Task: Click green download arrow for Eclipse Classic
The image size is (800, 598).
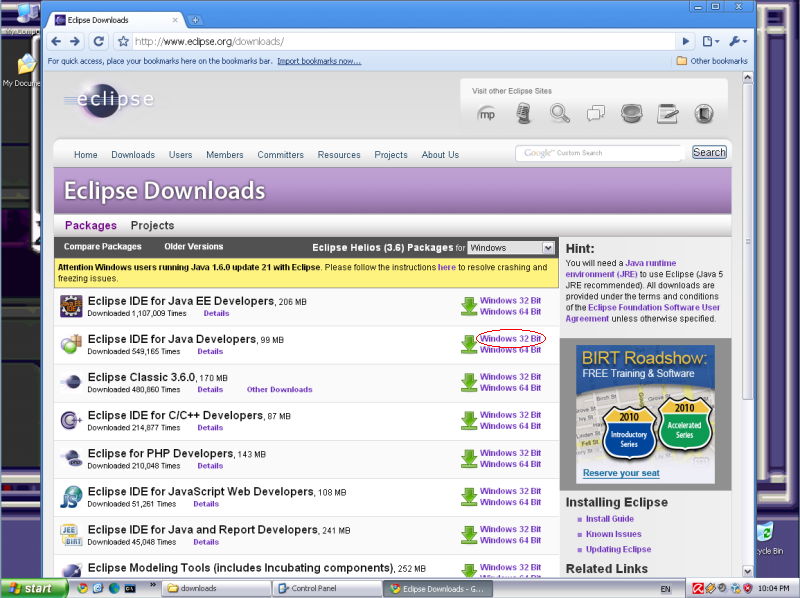Action: [x=468, y=382]
